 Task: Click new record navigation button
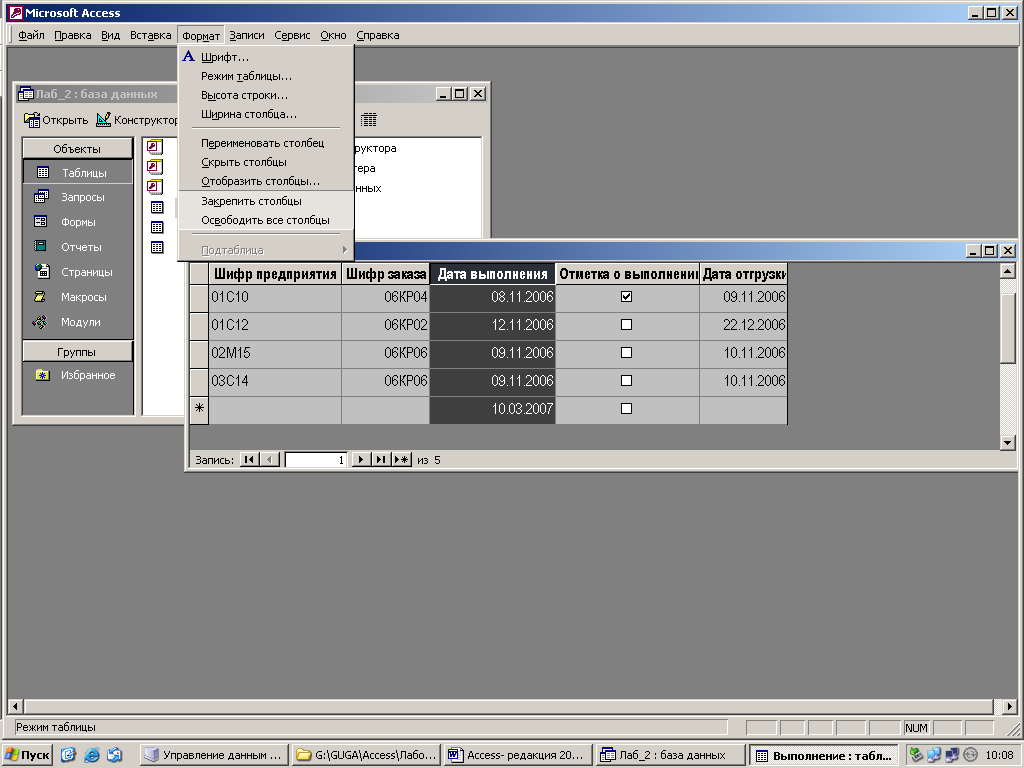point(402,460)
